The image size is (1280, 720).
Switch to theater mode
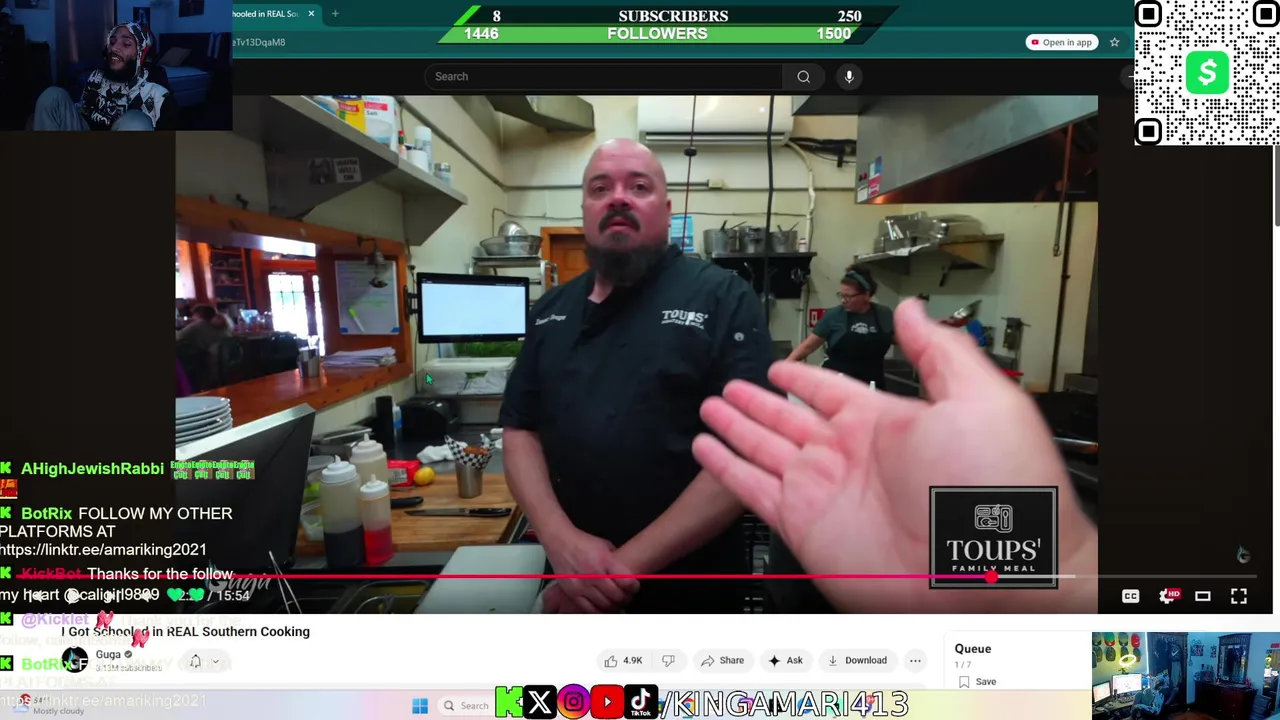pyautogui.click(x=1203, y=596)
